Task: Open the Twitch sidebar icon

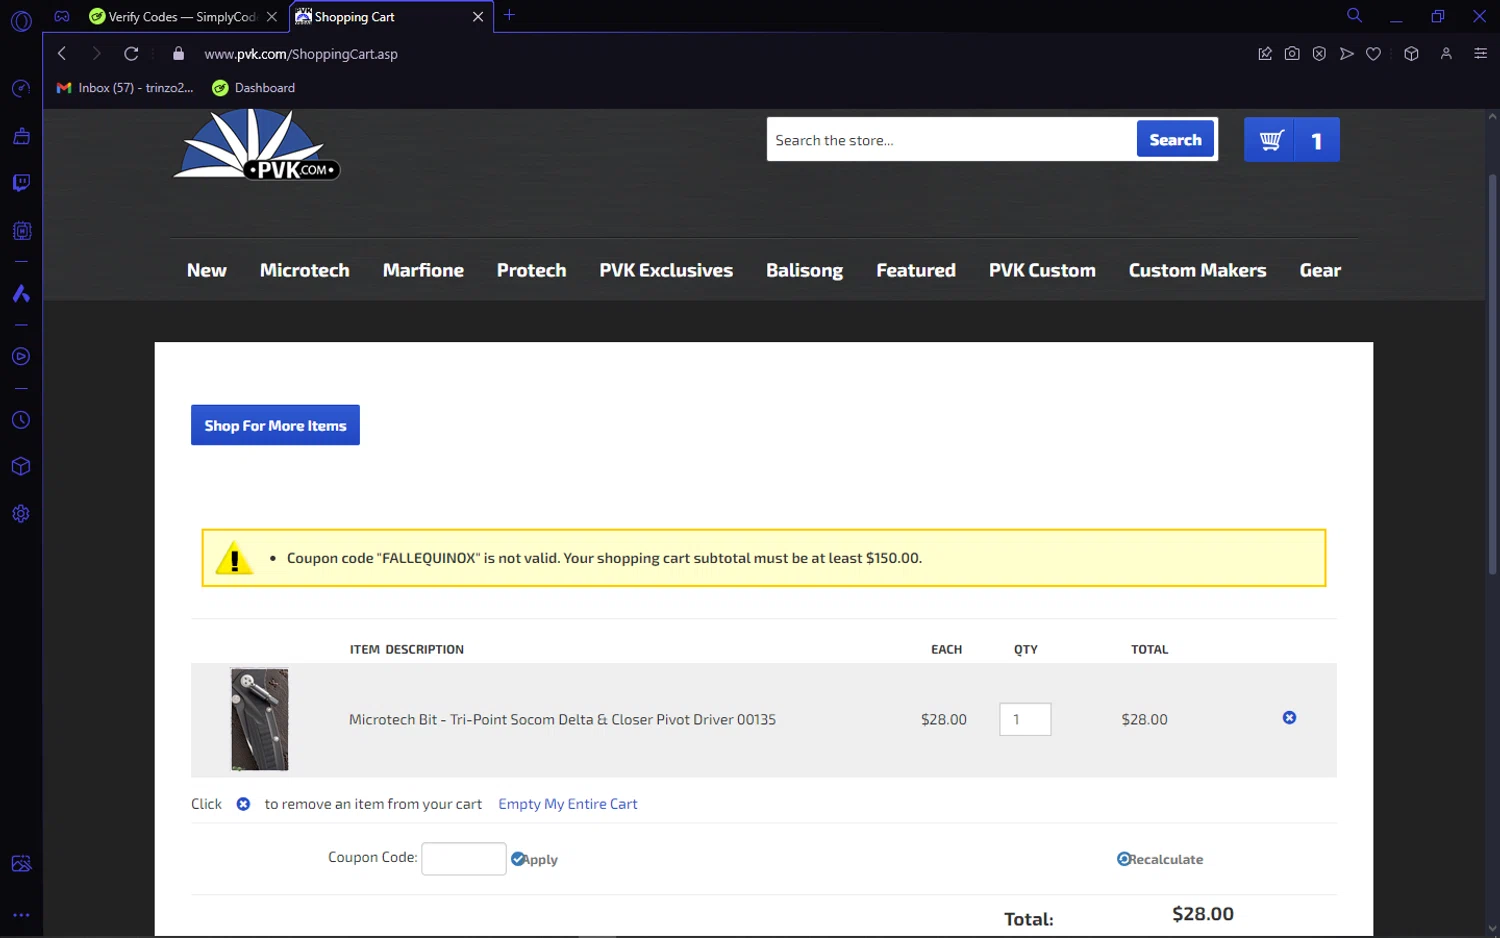Action: coord(21,183)
